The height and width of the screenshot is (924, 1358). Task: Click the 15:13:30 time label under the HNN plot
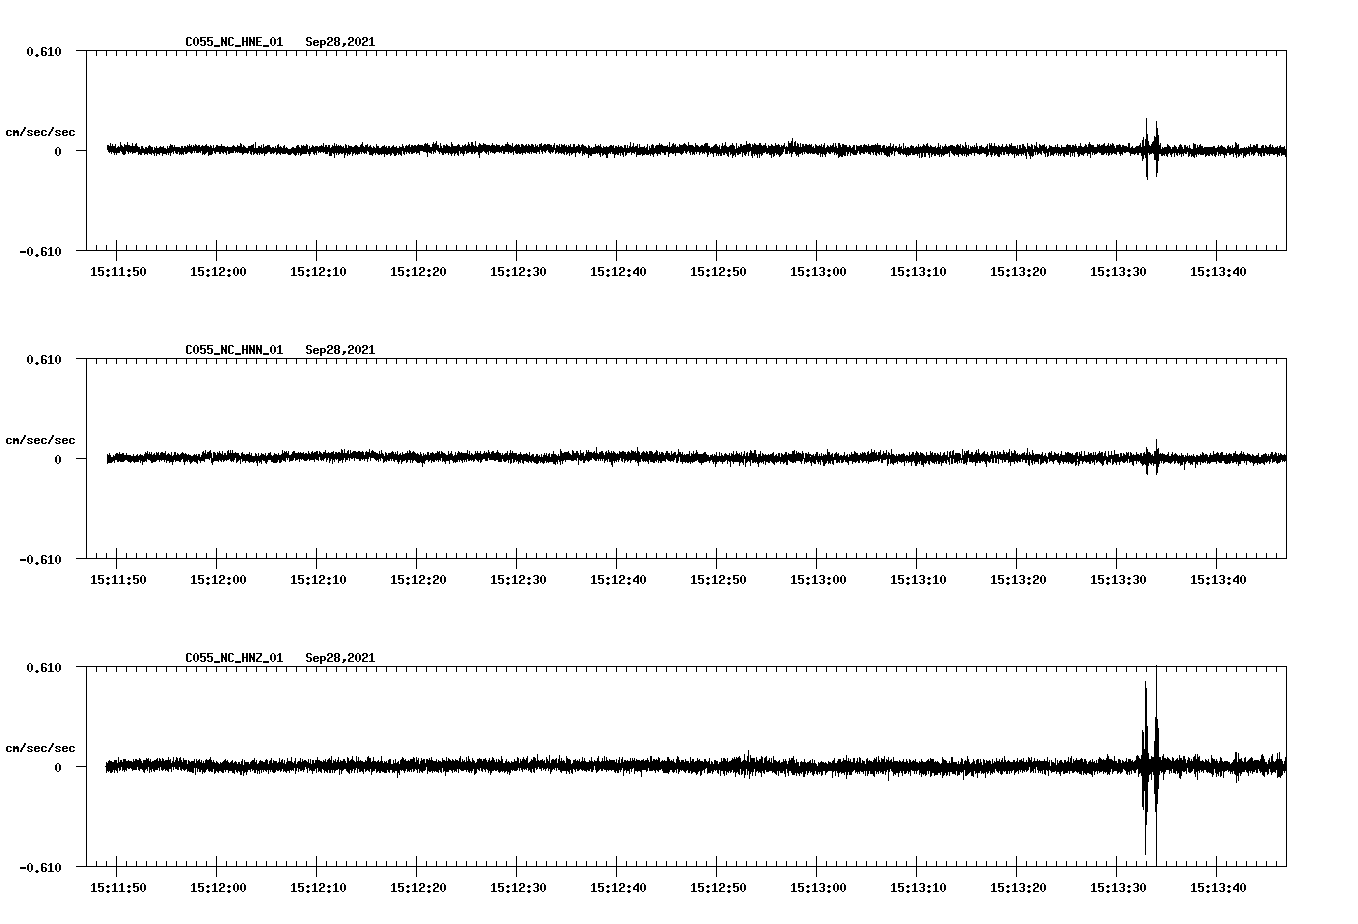click(x=1118, y=580)
